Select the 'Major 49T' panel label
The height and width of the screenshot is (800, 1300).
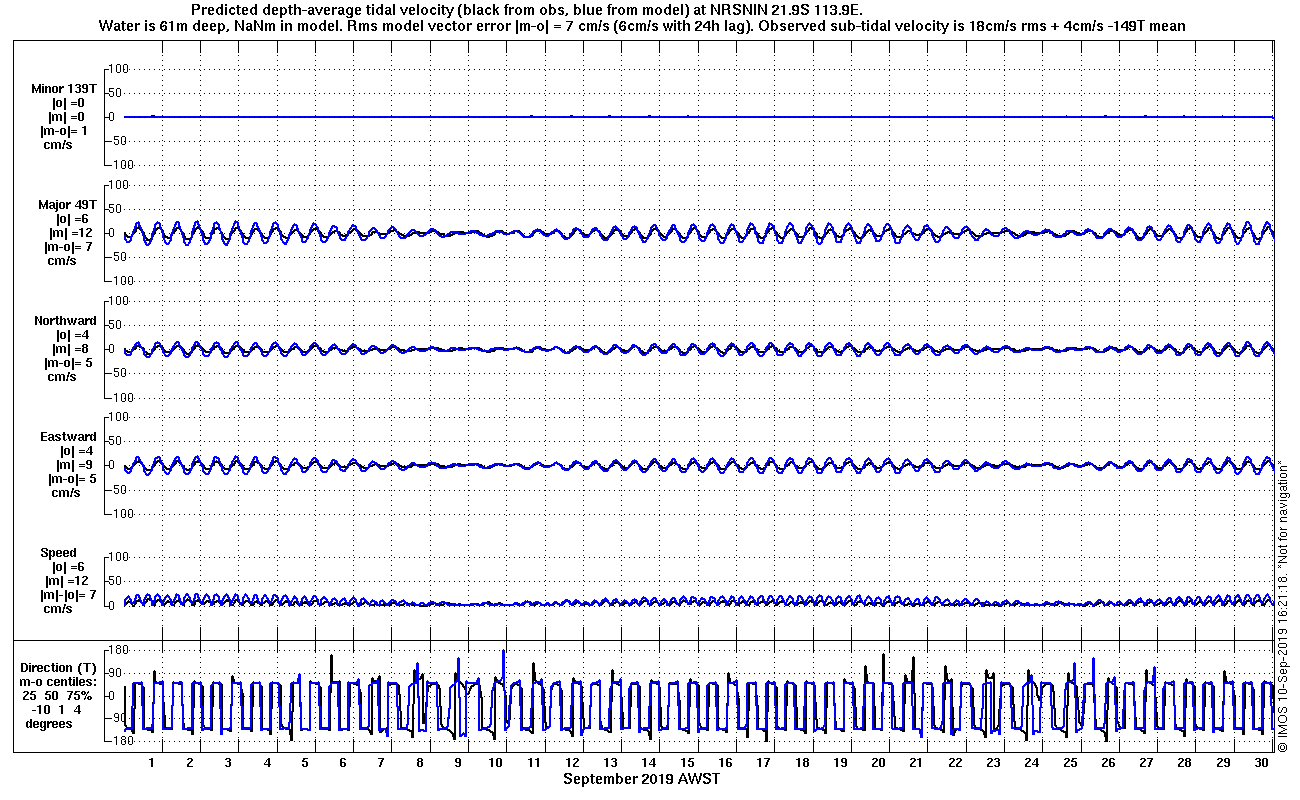(x=67, y=204)
